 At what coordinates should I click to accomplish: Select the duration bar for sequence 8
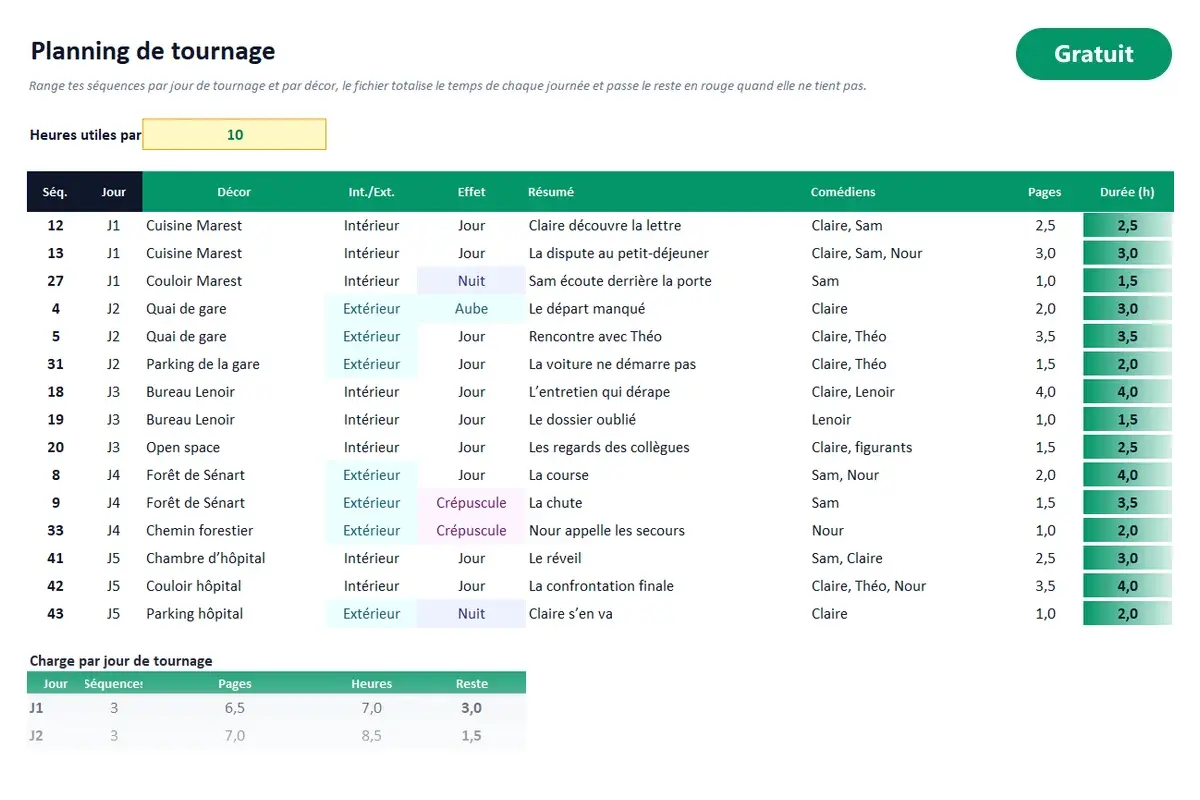tap(1127, 476)
